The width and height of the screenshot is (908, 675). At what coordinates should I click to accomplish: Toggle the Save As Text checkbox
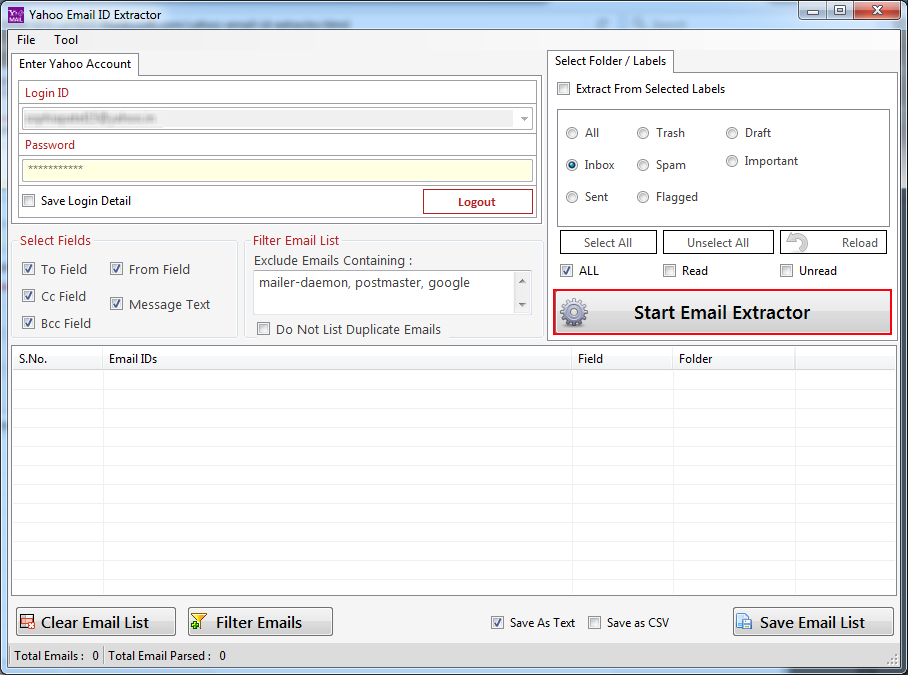(497, 622)
